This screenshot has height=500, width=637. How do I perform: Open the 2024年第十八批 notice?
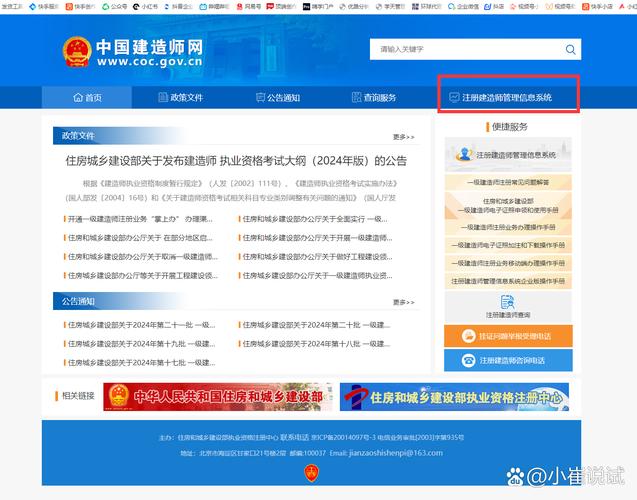[x=314, y=344]
